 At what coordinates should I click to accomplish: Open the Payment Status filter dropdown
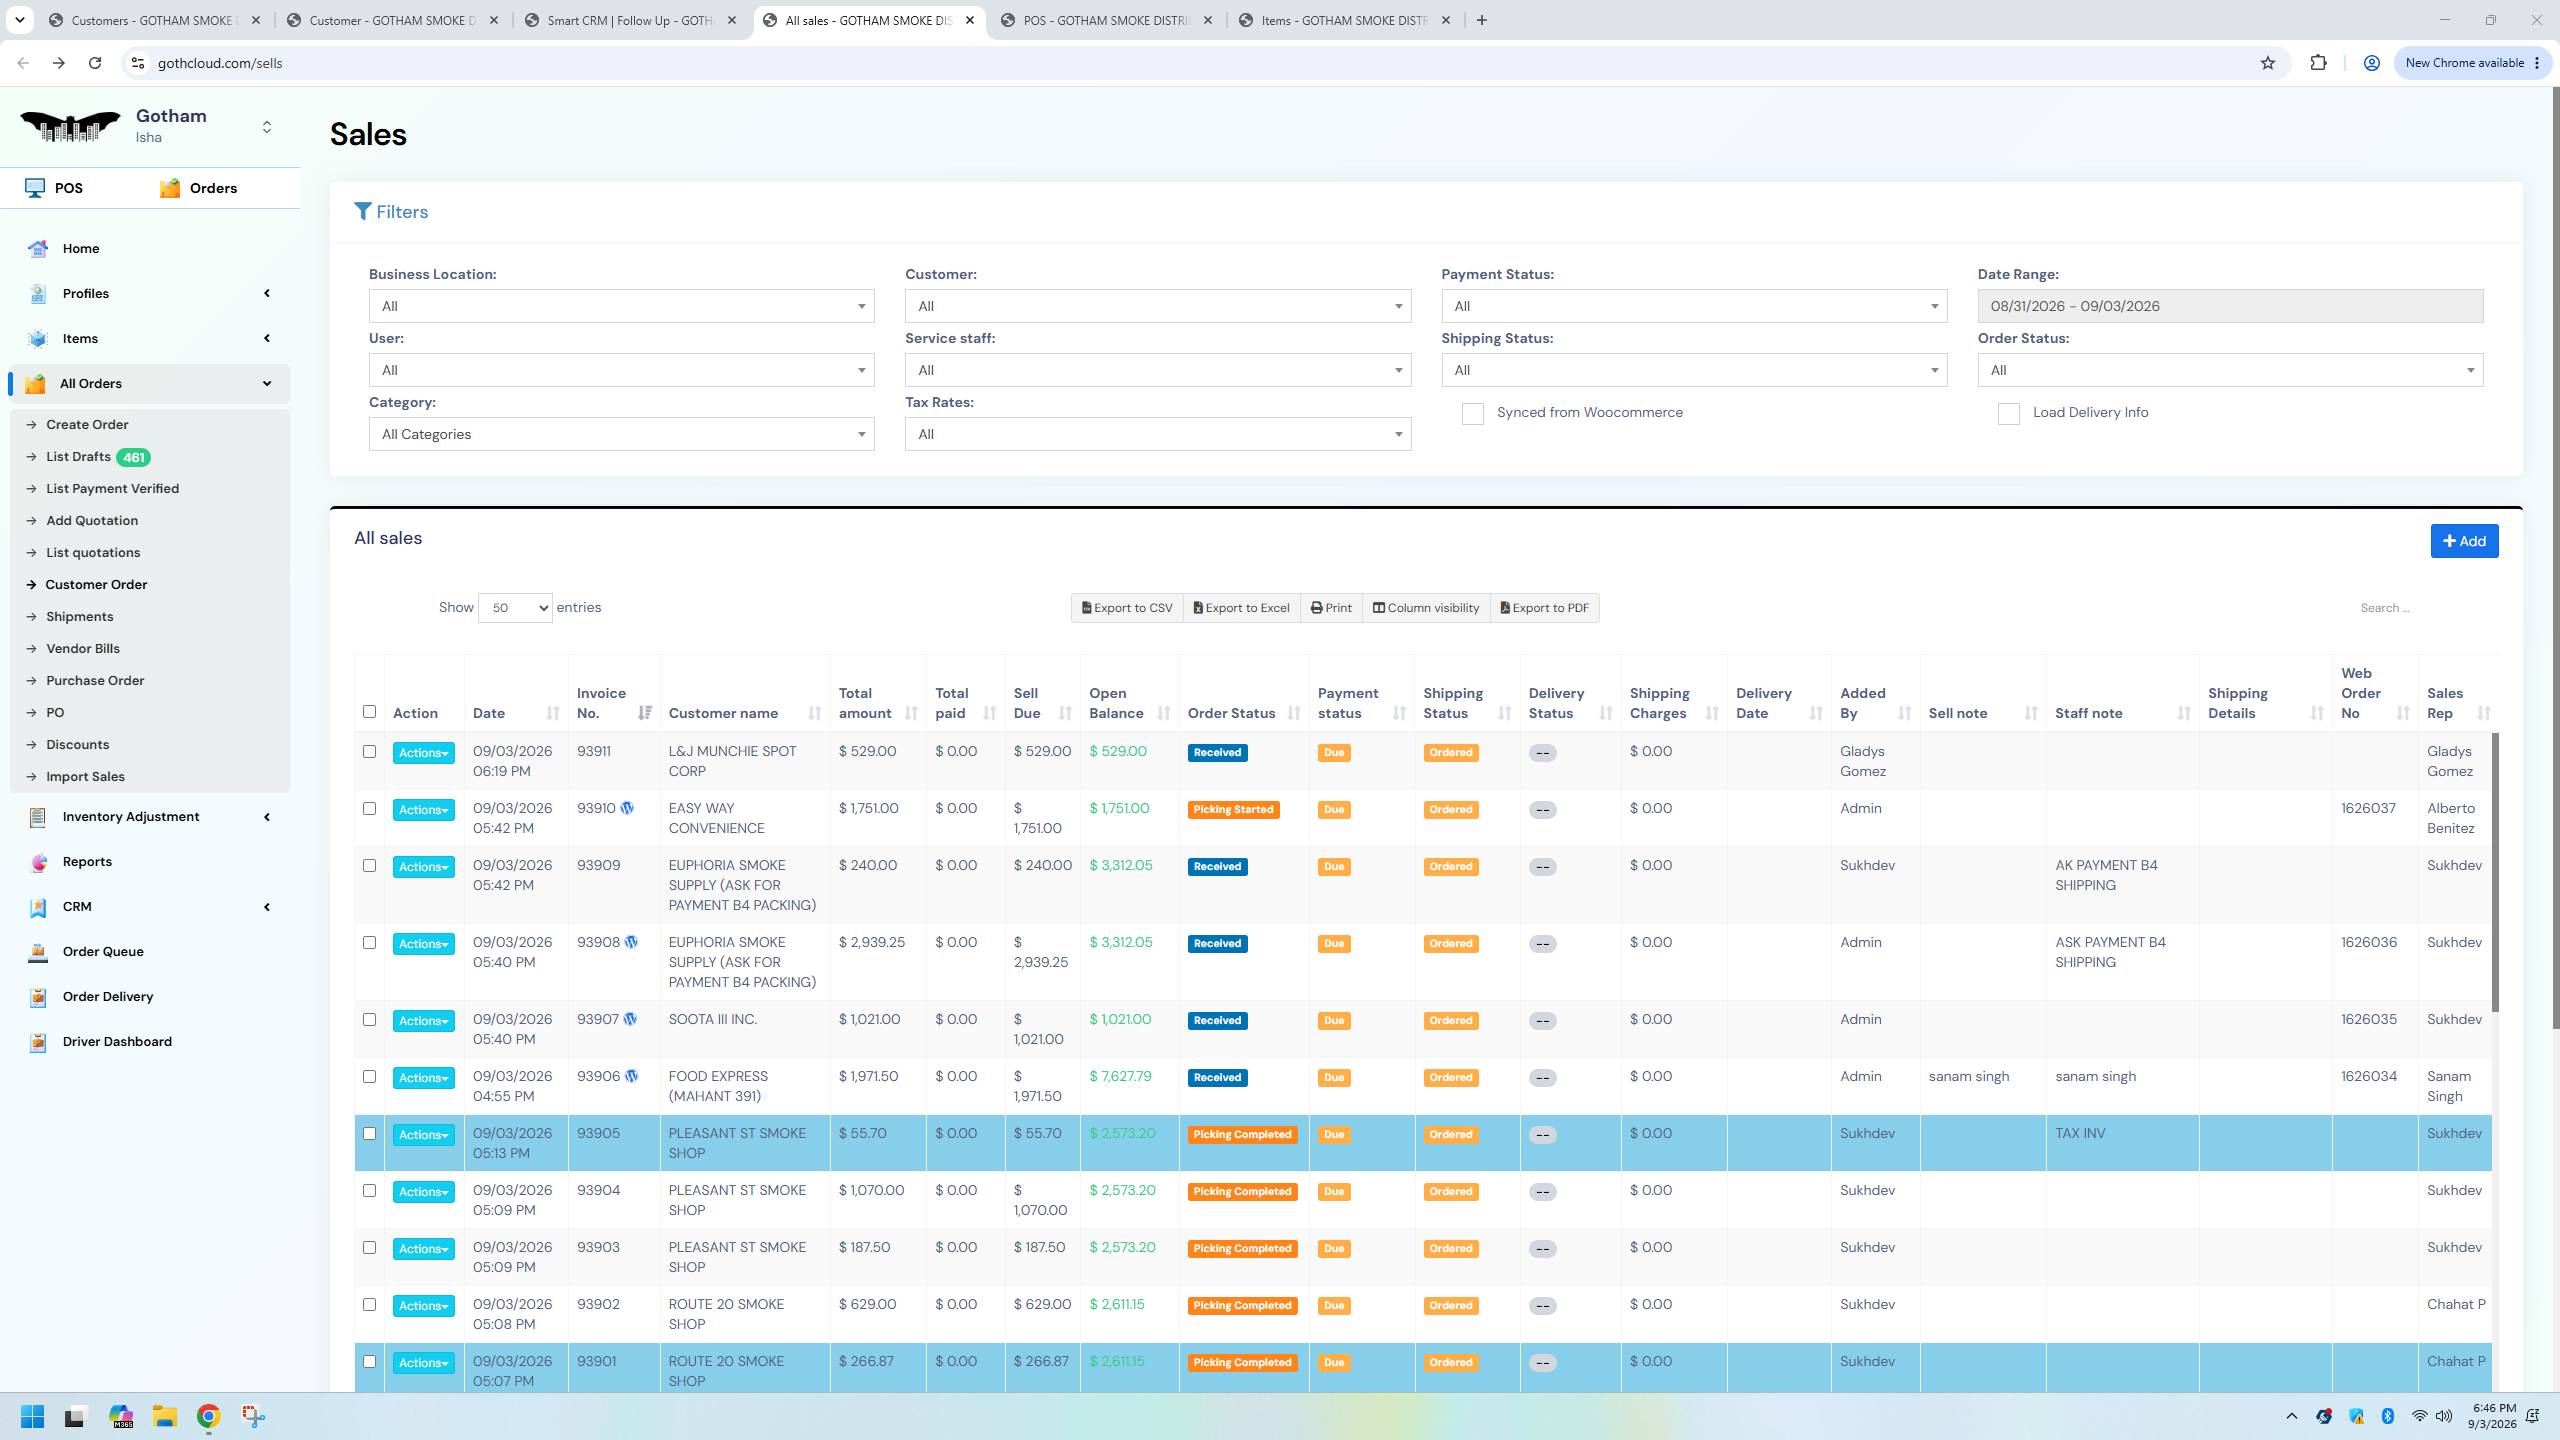click(1694, 306)
